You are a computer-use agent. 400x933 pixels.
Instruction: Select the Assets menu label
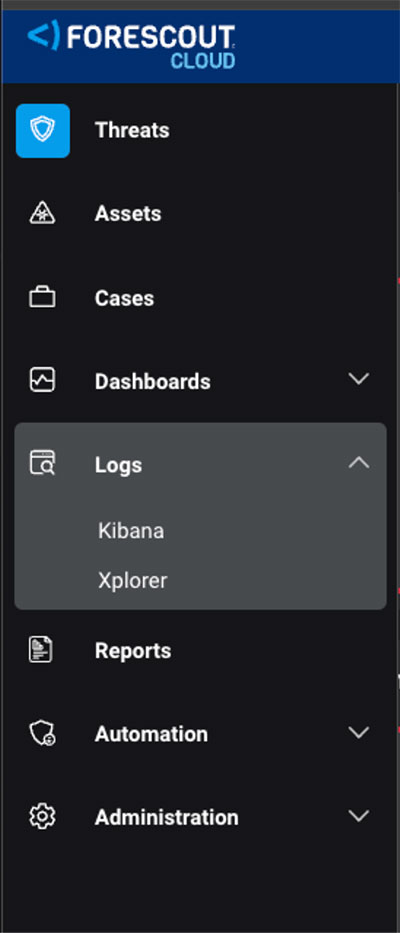128,214
